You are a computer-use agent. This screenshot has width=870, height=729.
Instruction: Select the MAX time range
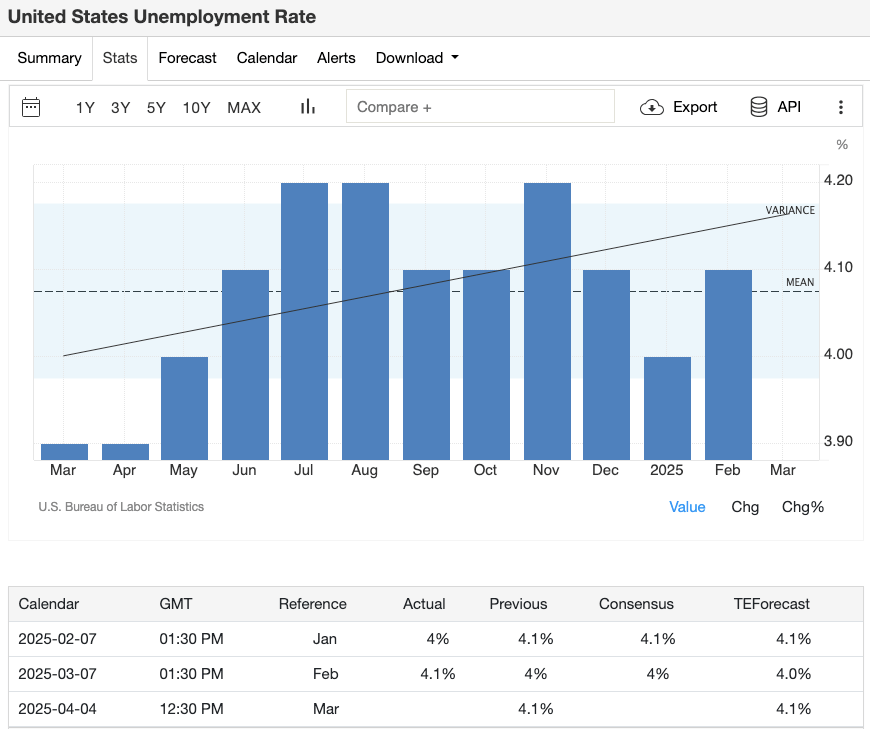click(243, 107)
